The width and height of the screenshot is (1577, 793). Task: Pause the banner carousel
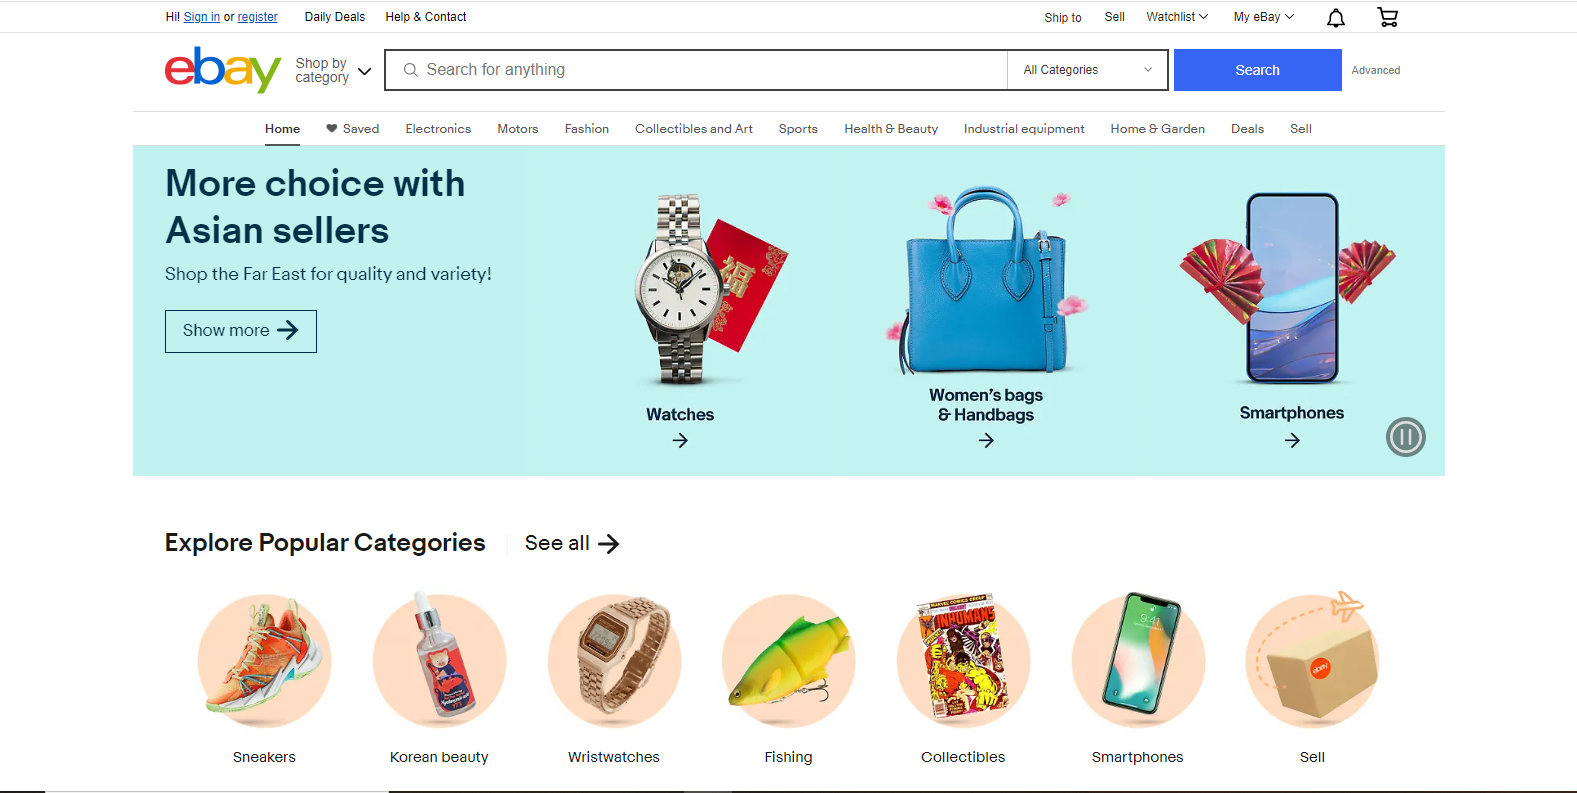pos(1405,437)
